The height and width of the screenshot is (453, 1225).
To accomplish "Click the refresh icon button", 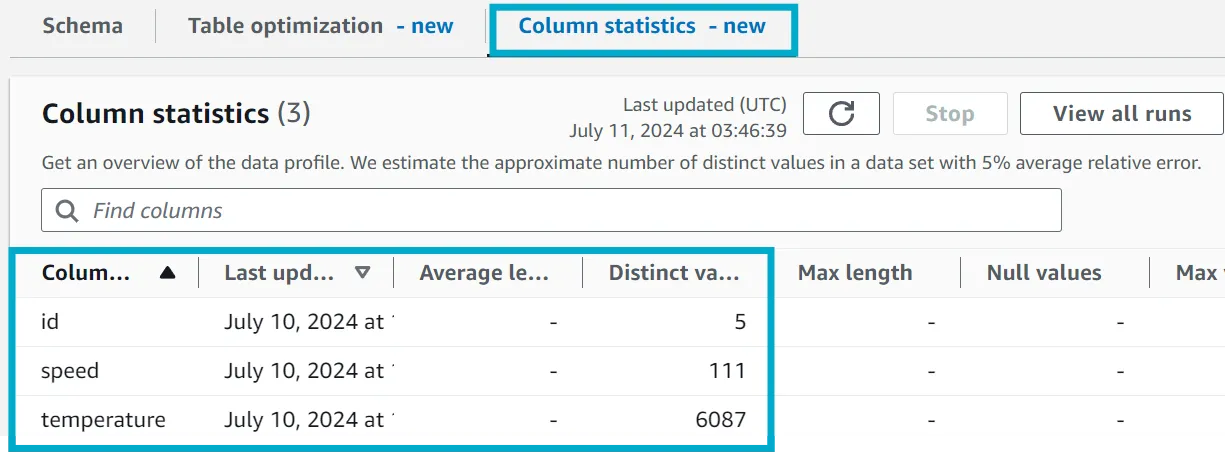I will pos(841,113).
